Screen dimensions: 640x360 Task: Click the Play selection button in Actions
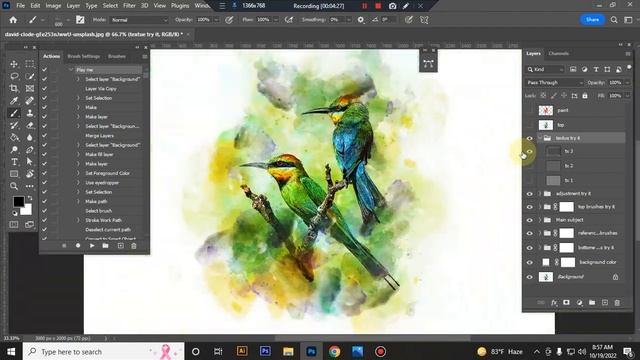click(x=92, y=246)
